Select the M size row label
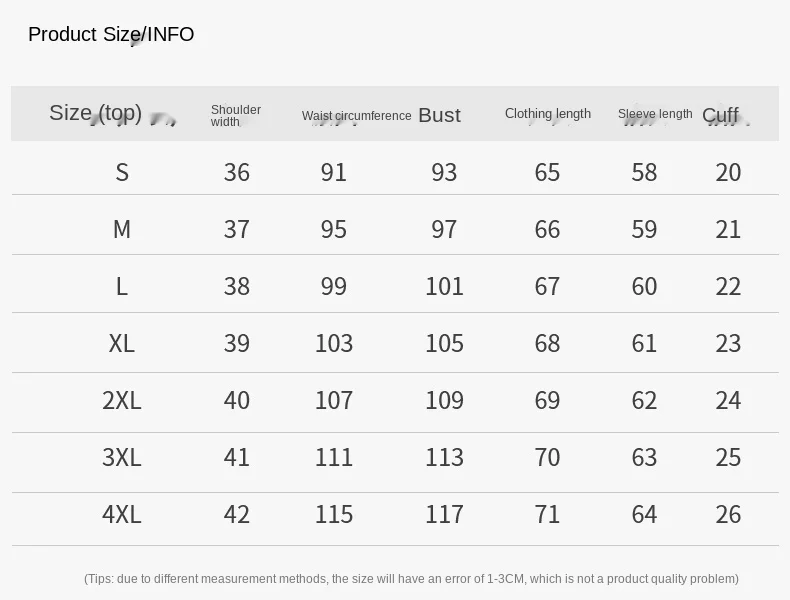The image size is (790, 600). point(122,229)
